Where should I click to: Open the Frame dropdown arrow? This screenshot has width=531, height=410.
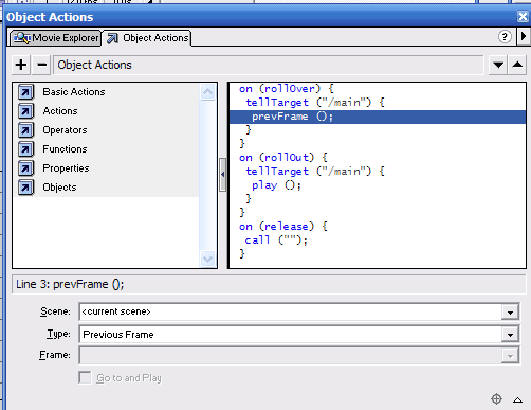(510, 355)
